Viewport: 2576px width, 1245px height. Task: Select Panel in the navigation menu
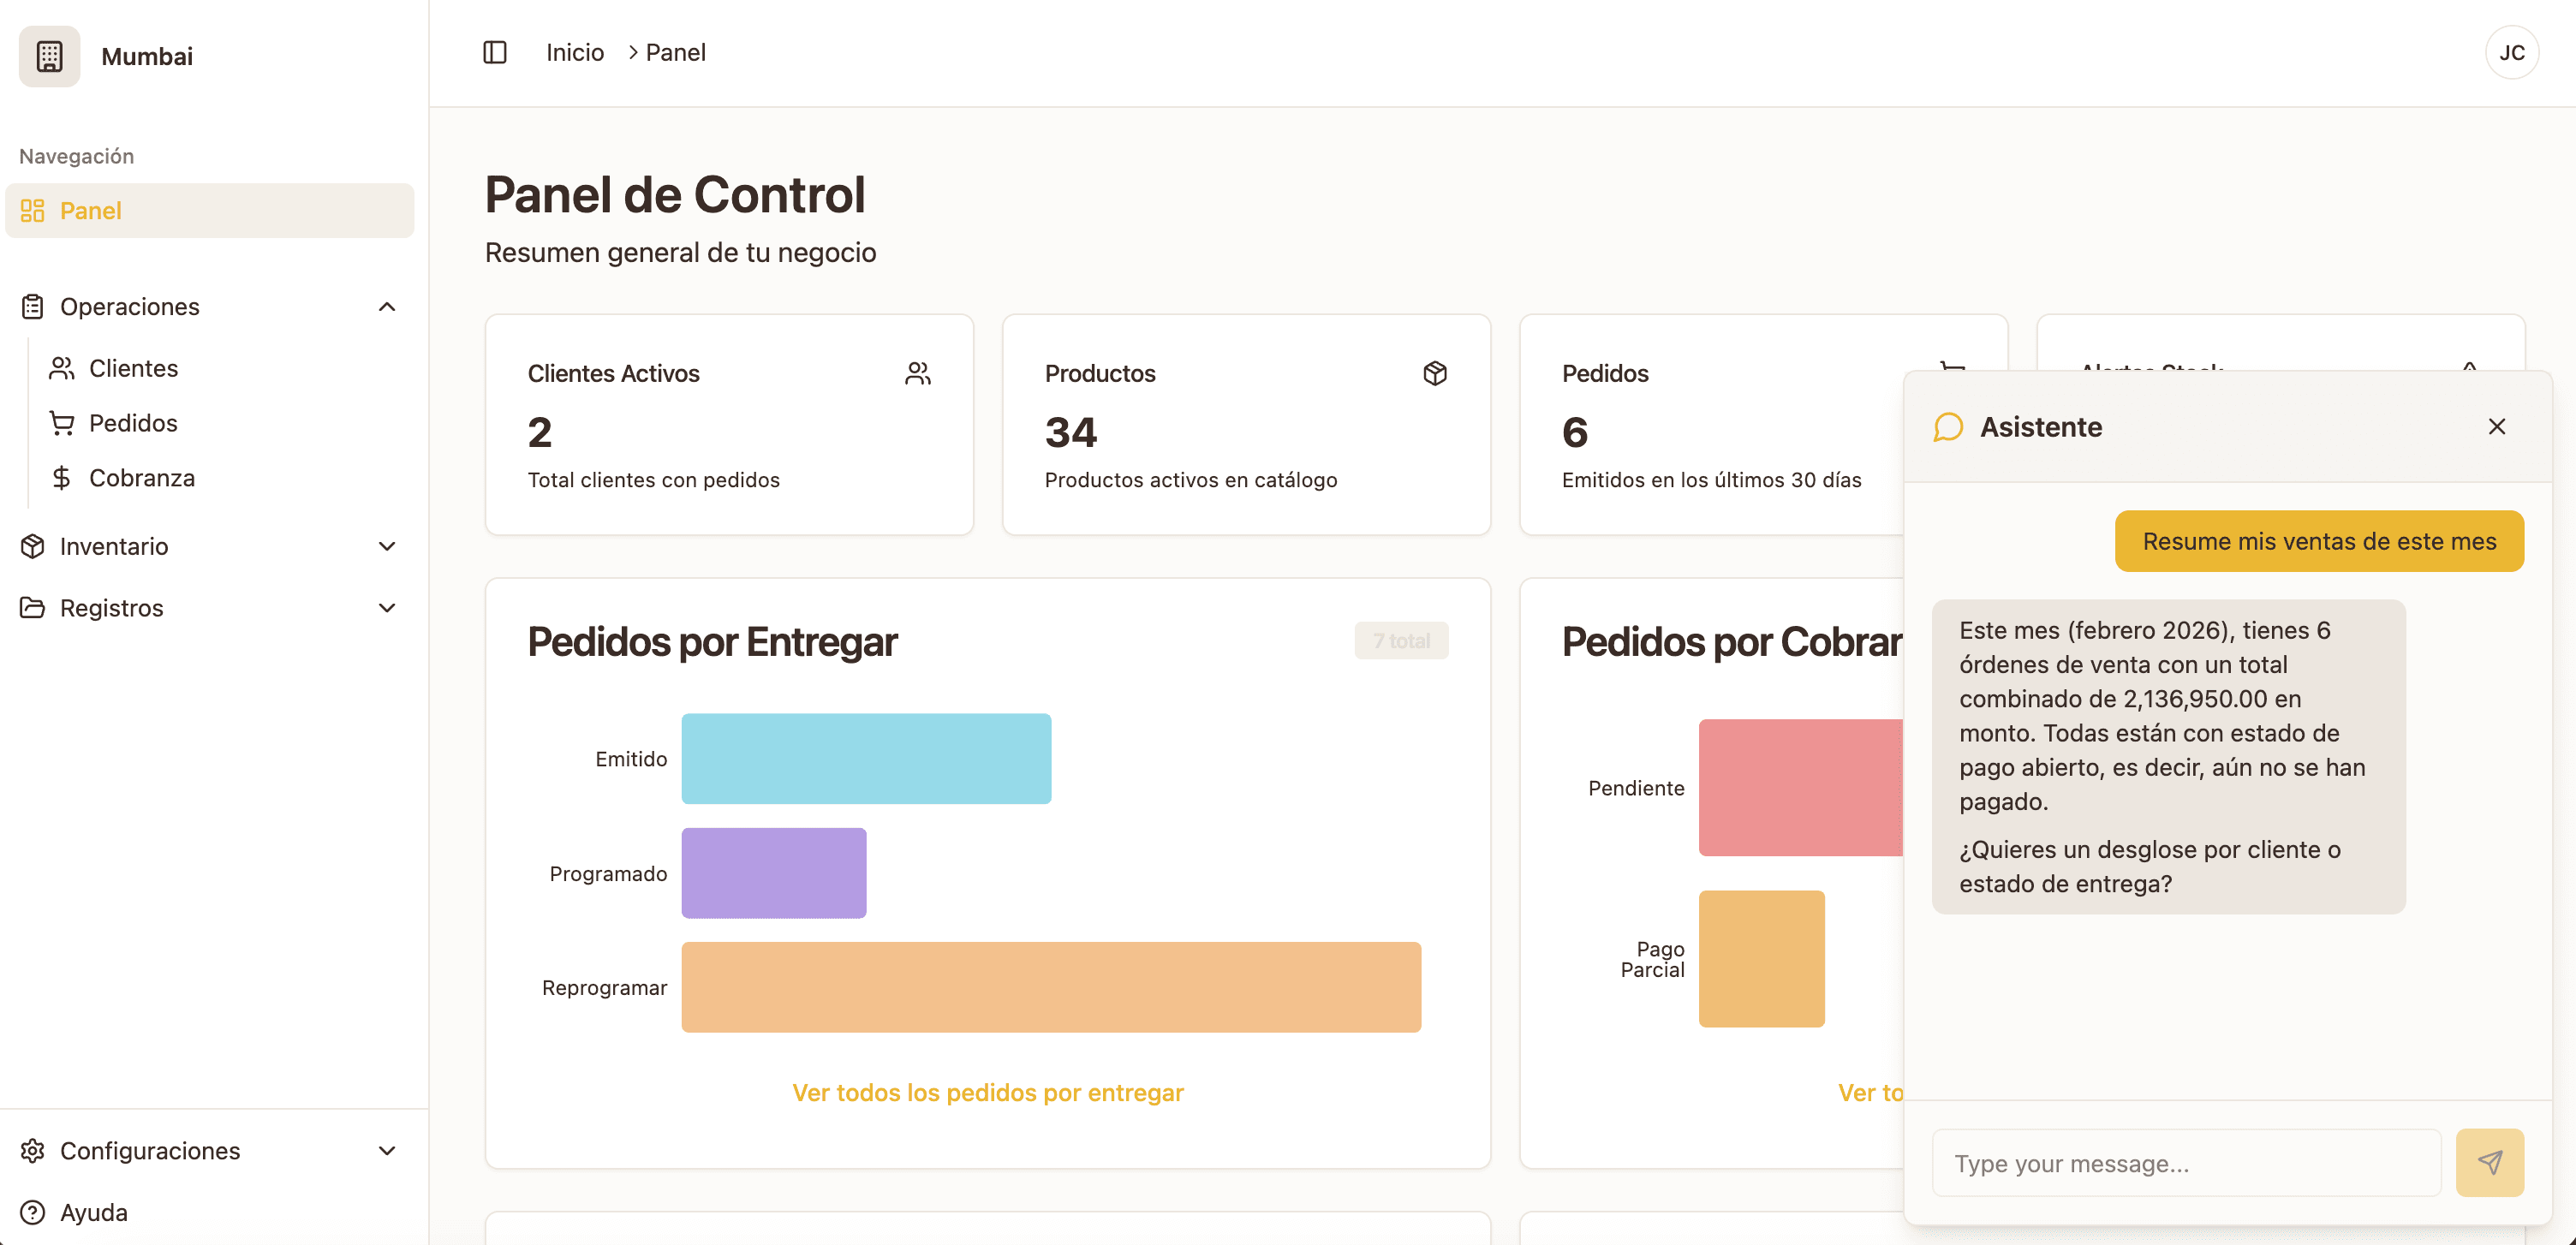click(x=91, y=211)
